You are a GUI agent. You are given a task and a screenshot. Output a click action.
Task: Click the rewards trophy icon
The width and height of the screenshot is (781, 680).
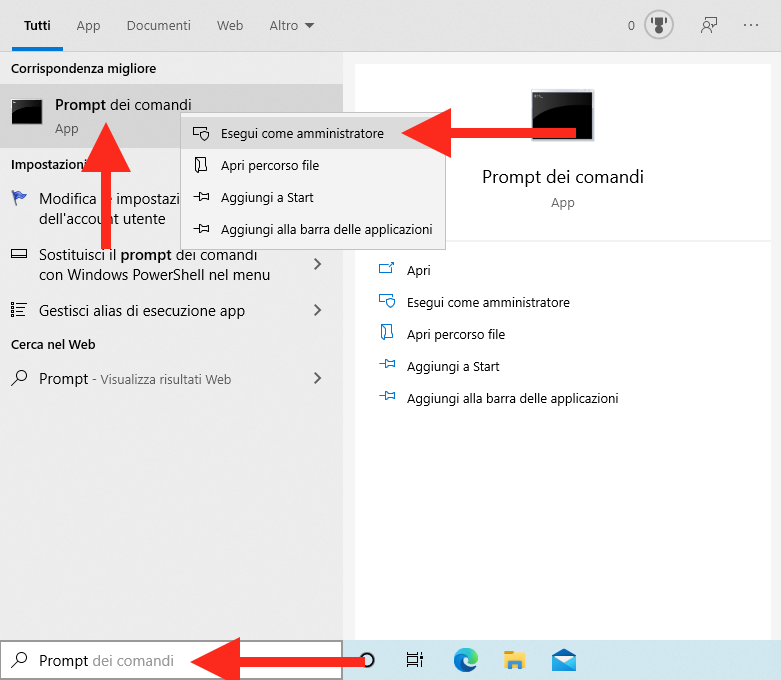(x=658, y=25)
